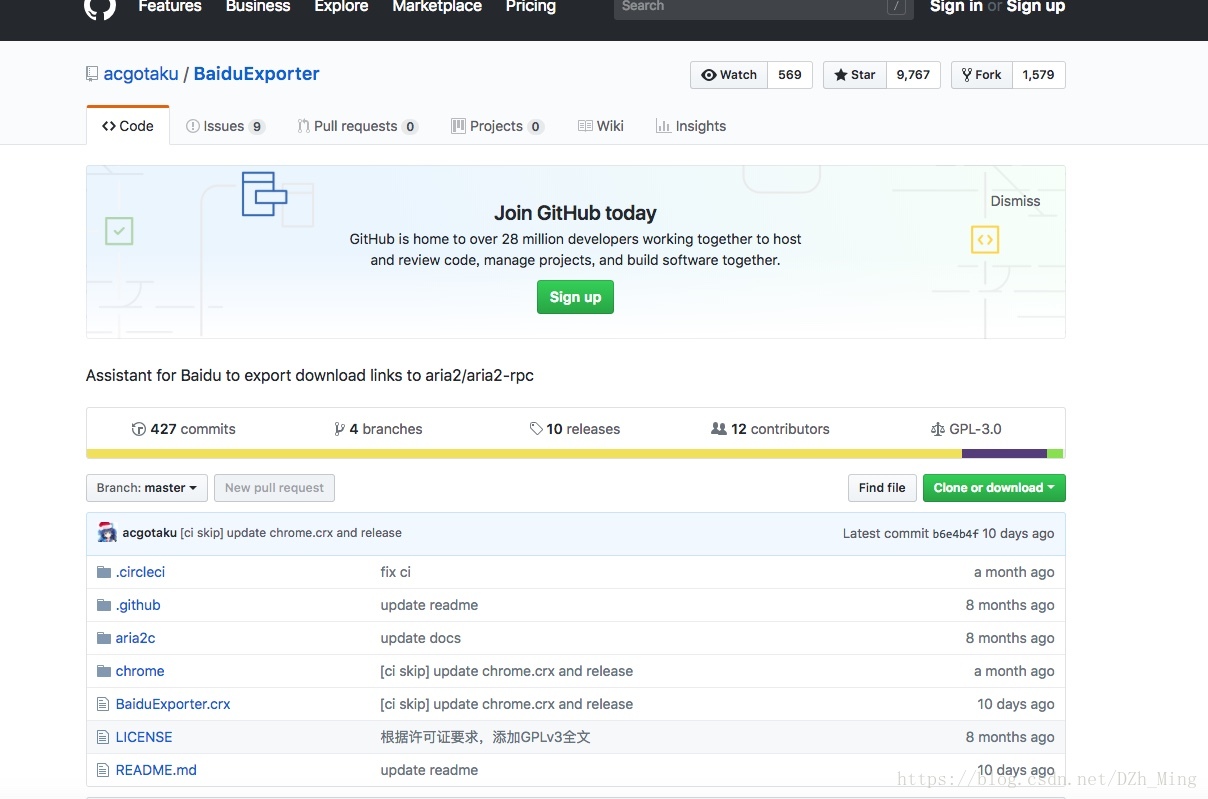The width and height of the screenshot is (1208, 799).
Task: Click the .circleci folder icon
Action: pyautogui.click(x=104, y=572)
